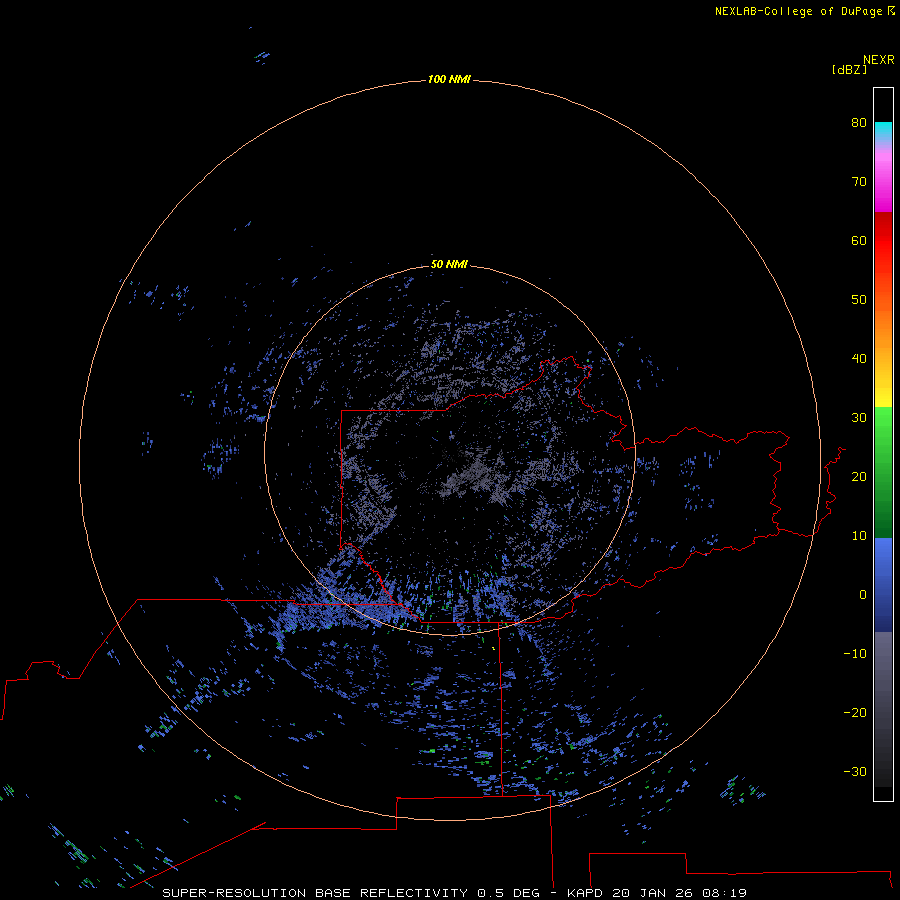This screenshot has width=900, height=900.
Task: Click the 80 dBZ scale value
Action: click(x=859, y=122)
